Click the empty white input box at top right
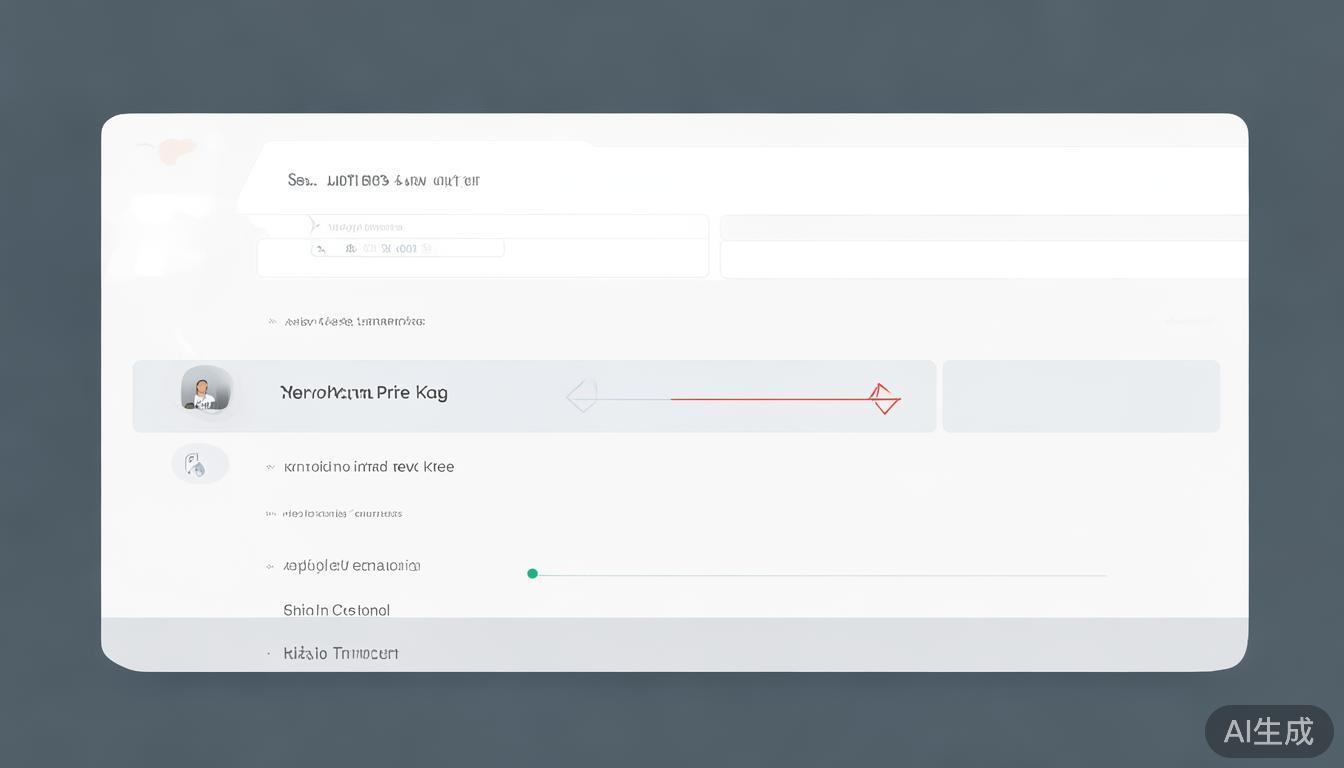This screenshot has width=1344, height=768. click(983, 259)
